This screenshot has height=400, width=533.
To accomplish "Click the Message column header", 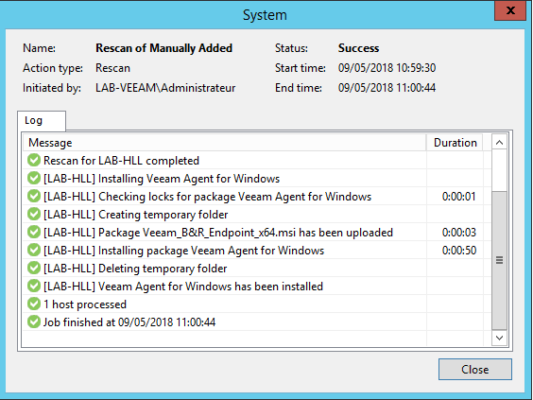I will 224,143.
